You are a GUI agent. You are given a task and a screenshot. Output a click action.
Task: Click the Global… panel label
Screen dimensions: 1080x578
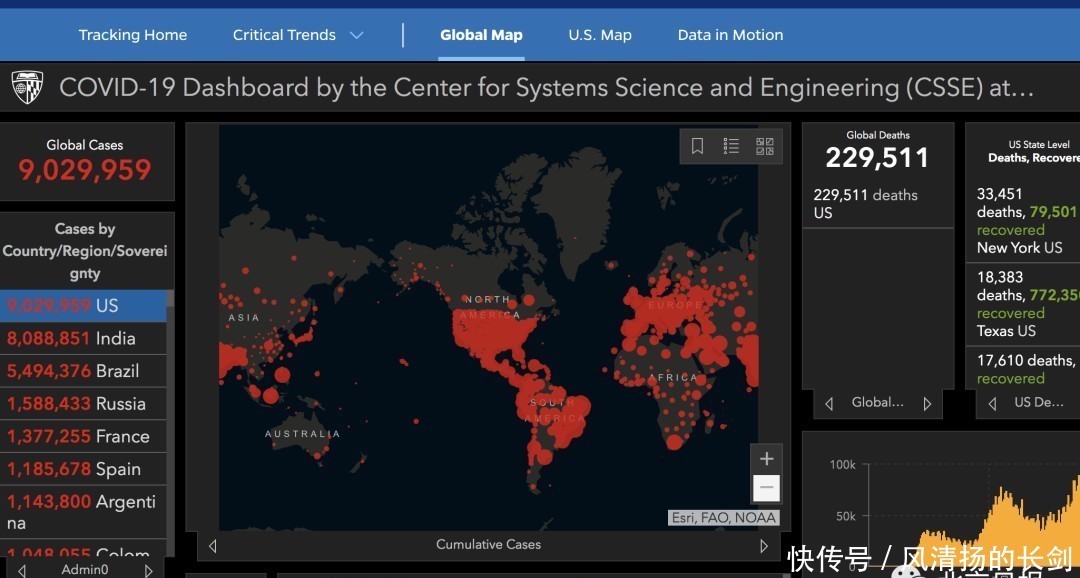878,402
